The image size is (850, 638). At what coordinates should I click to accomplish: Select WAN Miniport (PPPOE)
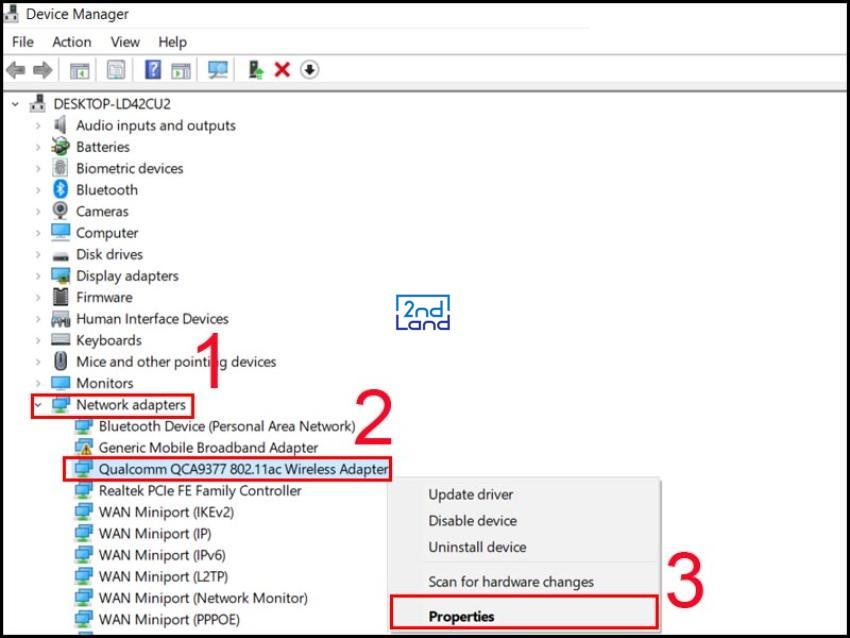pos(169,619)
